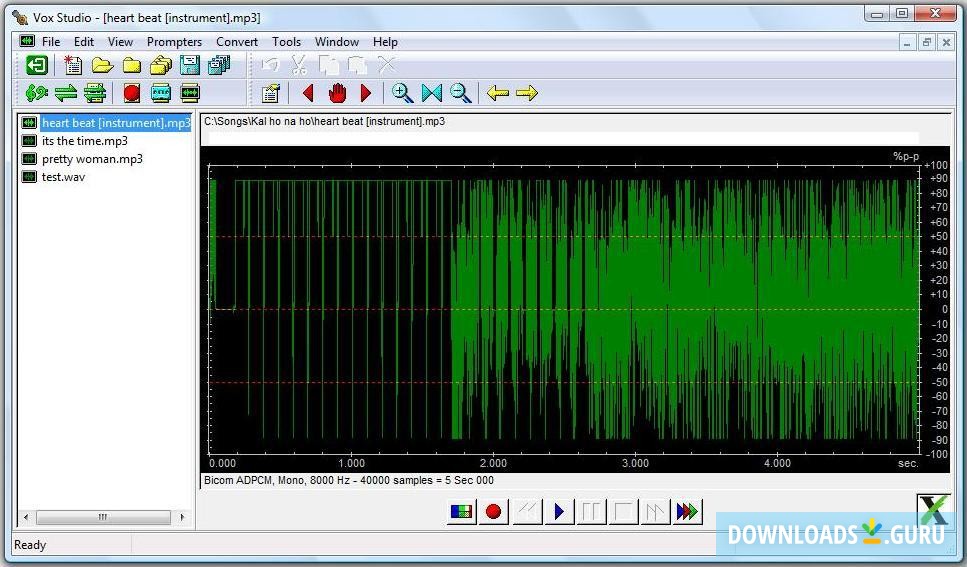Restore the inner document window
This screenshot has width=967, height=567.
[x=926, y=42]
